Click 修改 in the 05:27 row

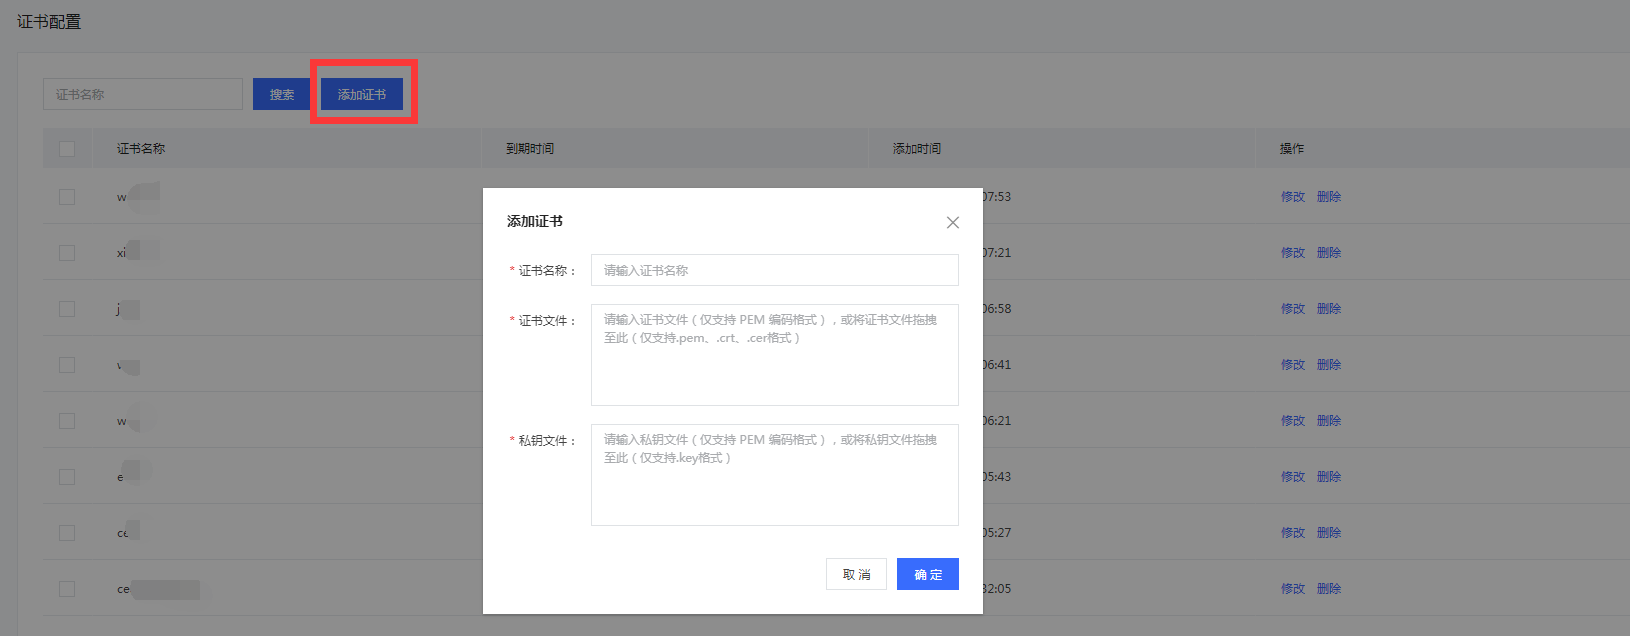[x=1293, y=533]
